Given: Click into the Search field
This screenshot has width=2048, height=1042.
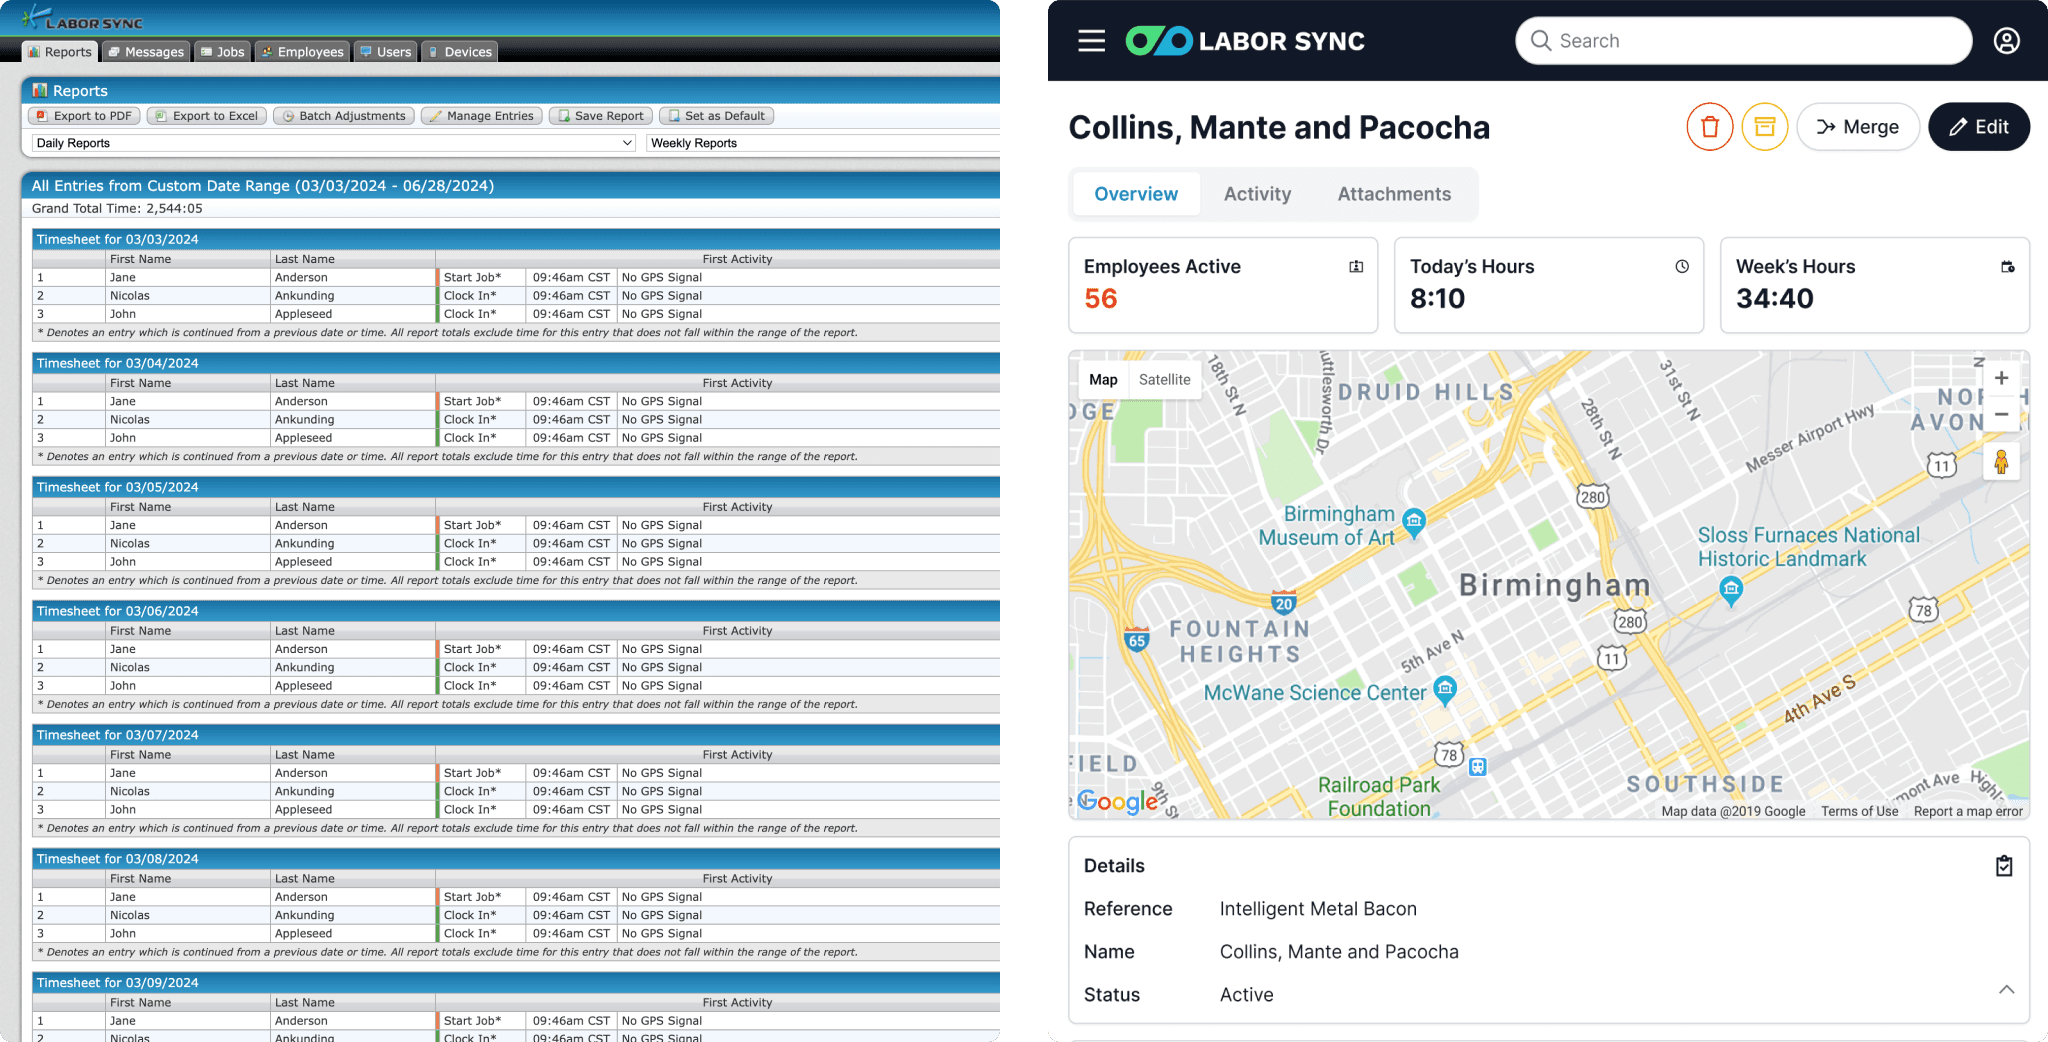Looking at the screenshot, I should coord(1743,41).
